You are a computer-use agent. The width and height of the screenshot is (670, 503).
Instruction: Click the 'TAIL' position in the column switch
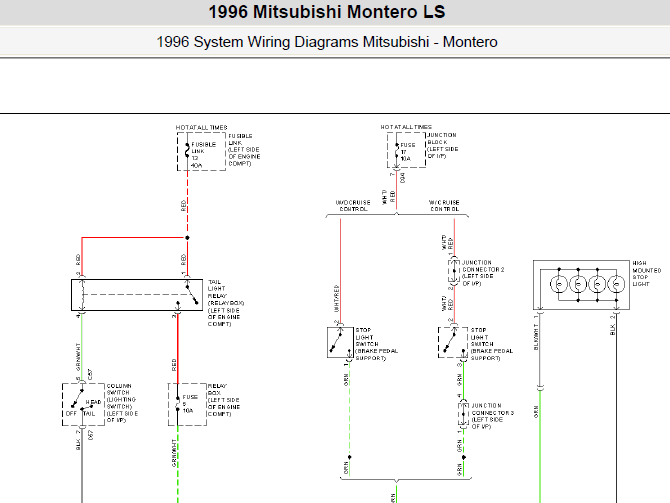click(89, 414)
